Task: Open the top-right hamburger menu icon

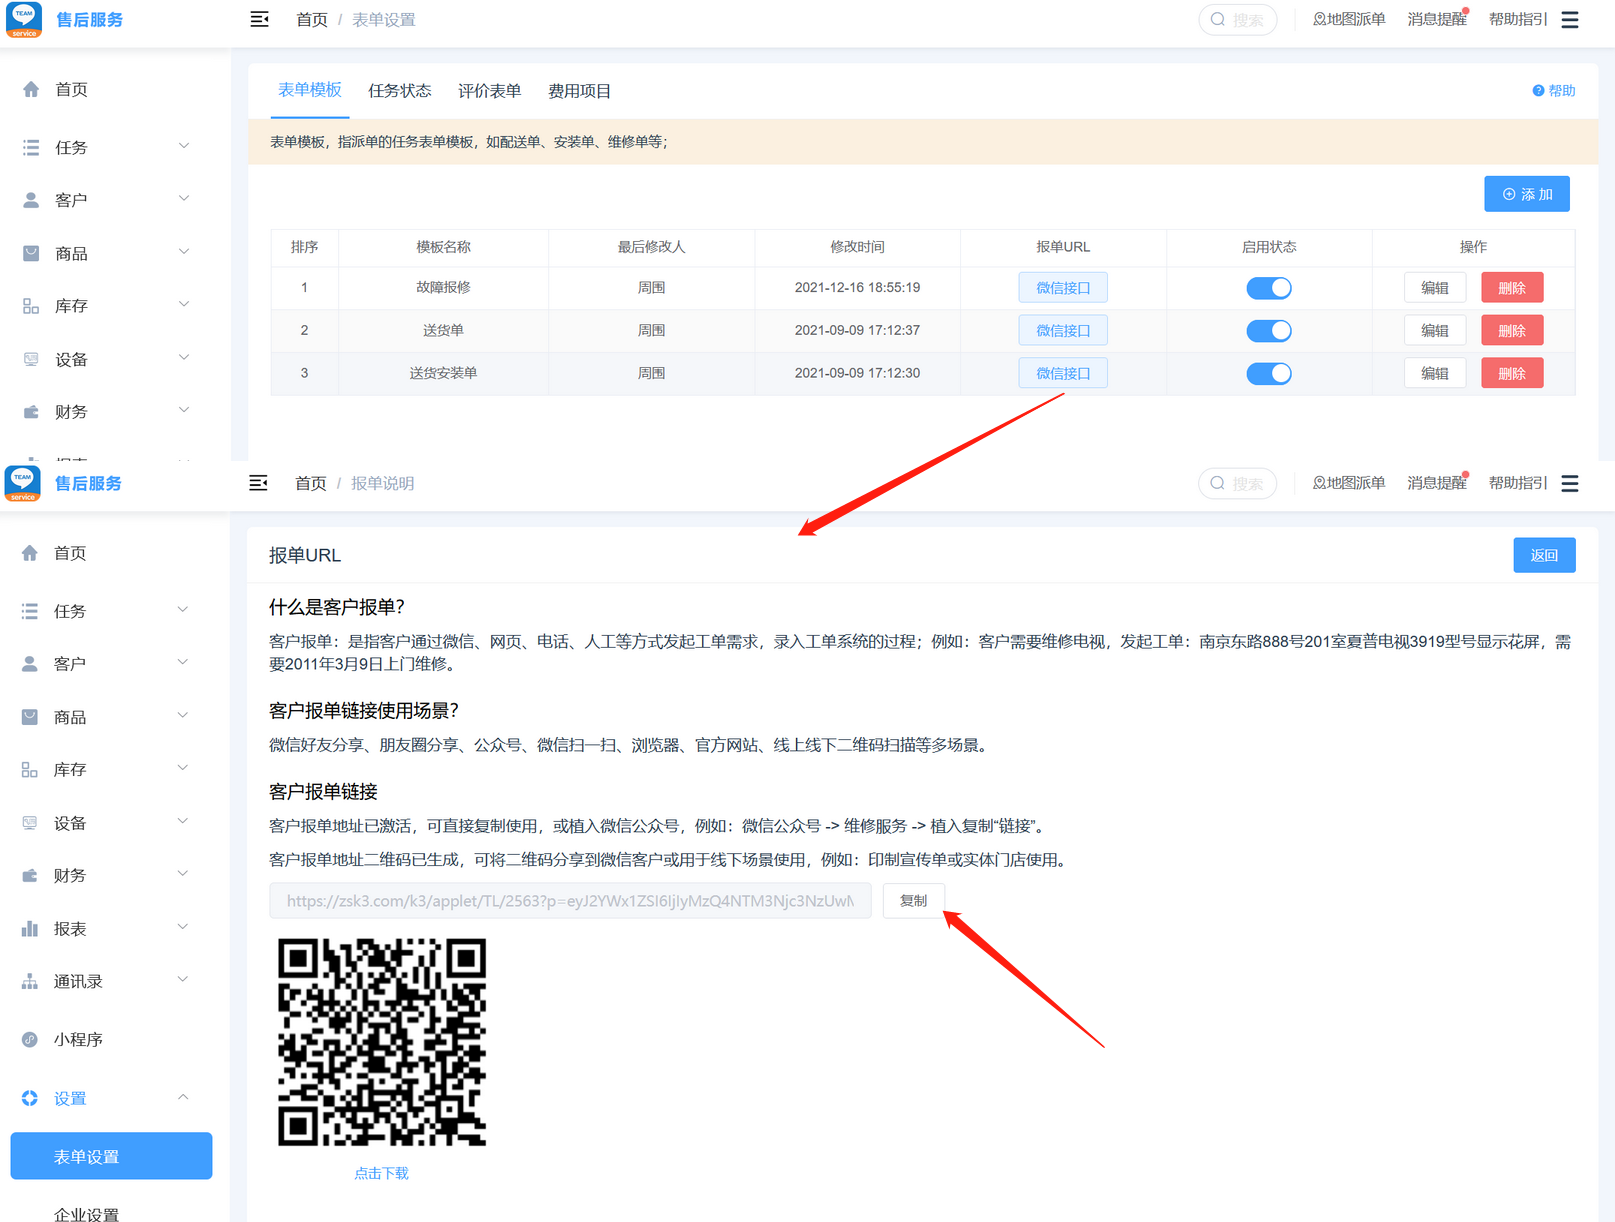Action: (x=1570, y=19)
